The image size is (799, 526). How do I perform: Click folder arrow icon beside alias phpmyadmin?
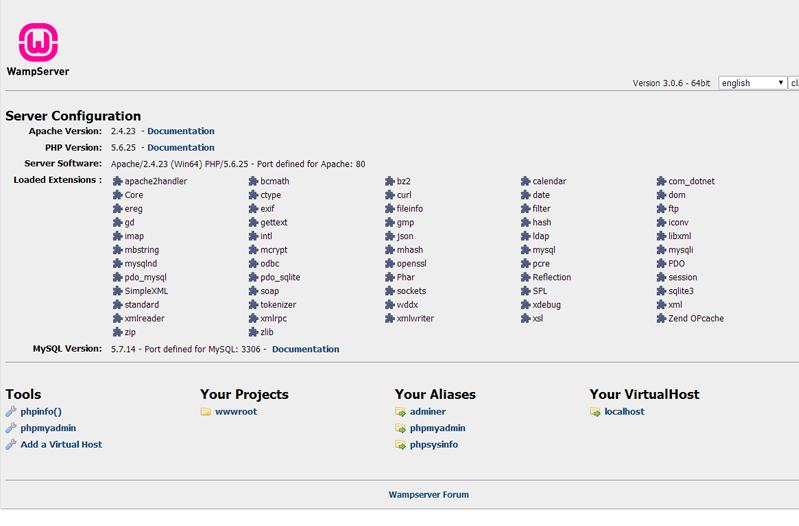click(x=401, y=428)
